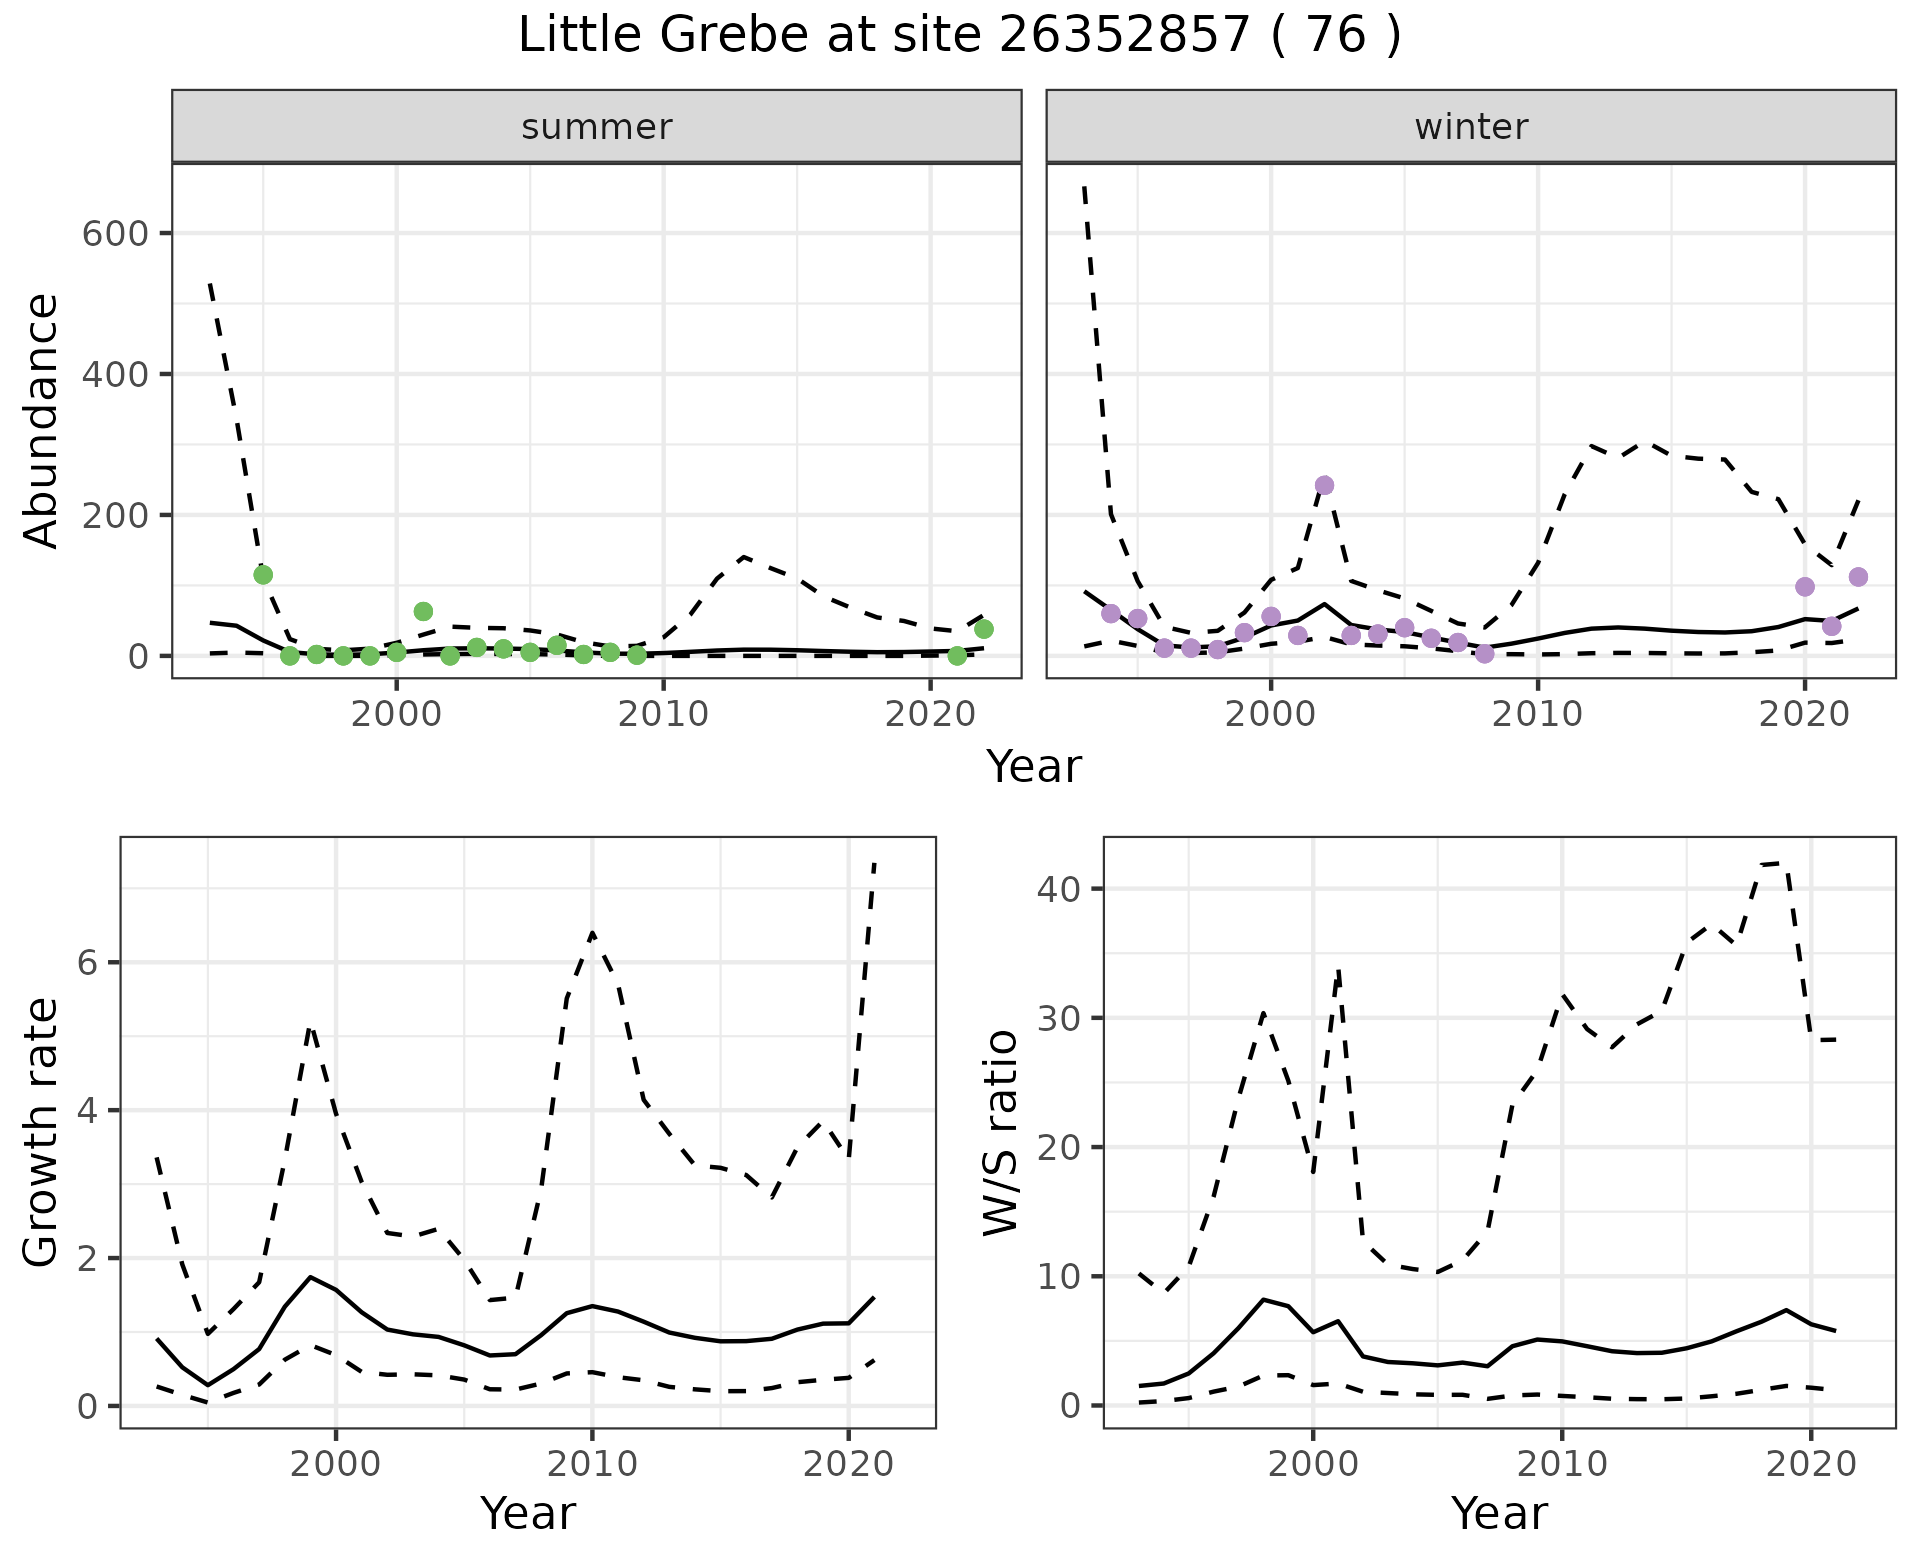Click the shared Year label under abundance panels

[1033, 767]
